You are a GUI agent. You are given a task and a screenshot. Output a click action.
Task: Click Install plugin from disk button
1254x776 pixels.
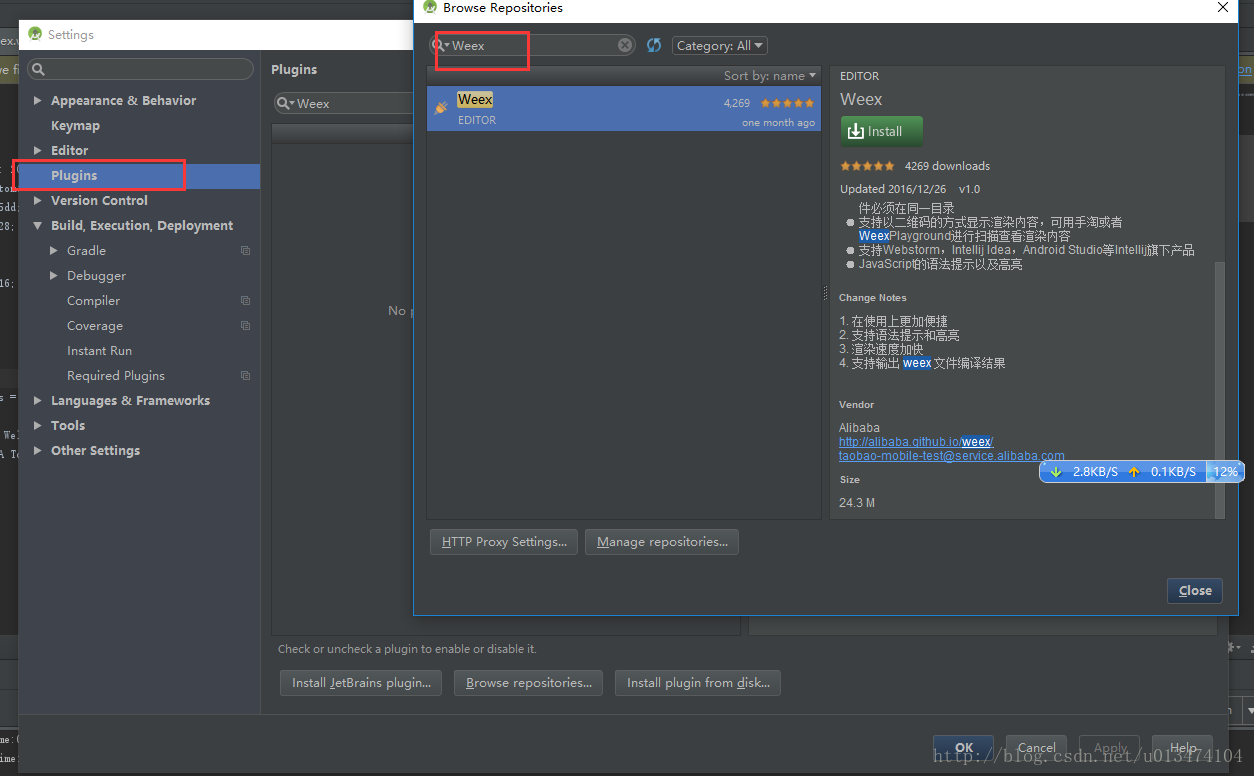pos(698,683)
